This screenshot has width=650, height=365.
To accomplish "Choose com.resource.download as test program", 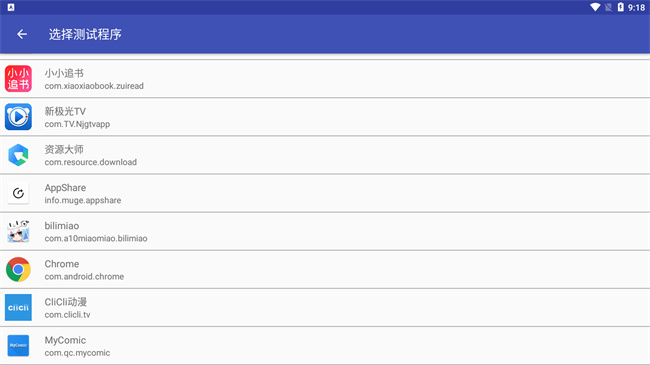I will click(91, 162).
